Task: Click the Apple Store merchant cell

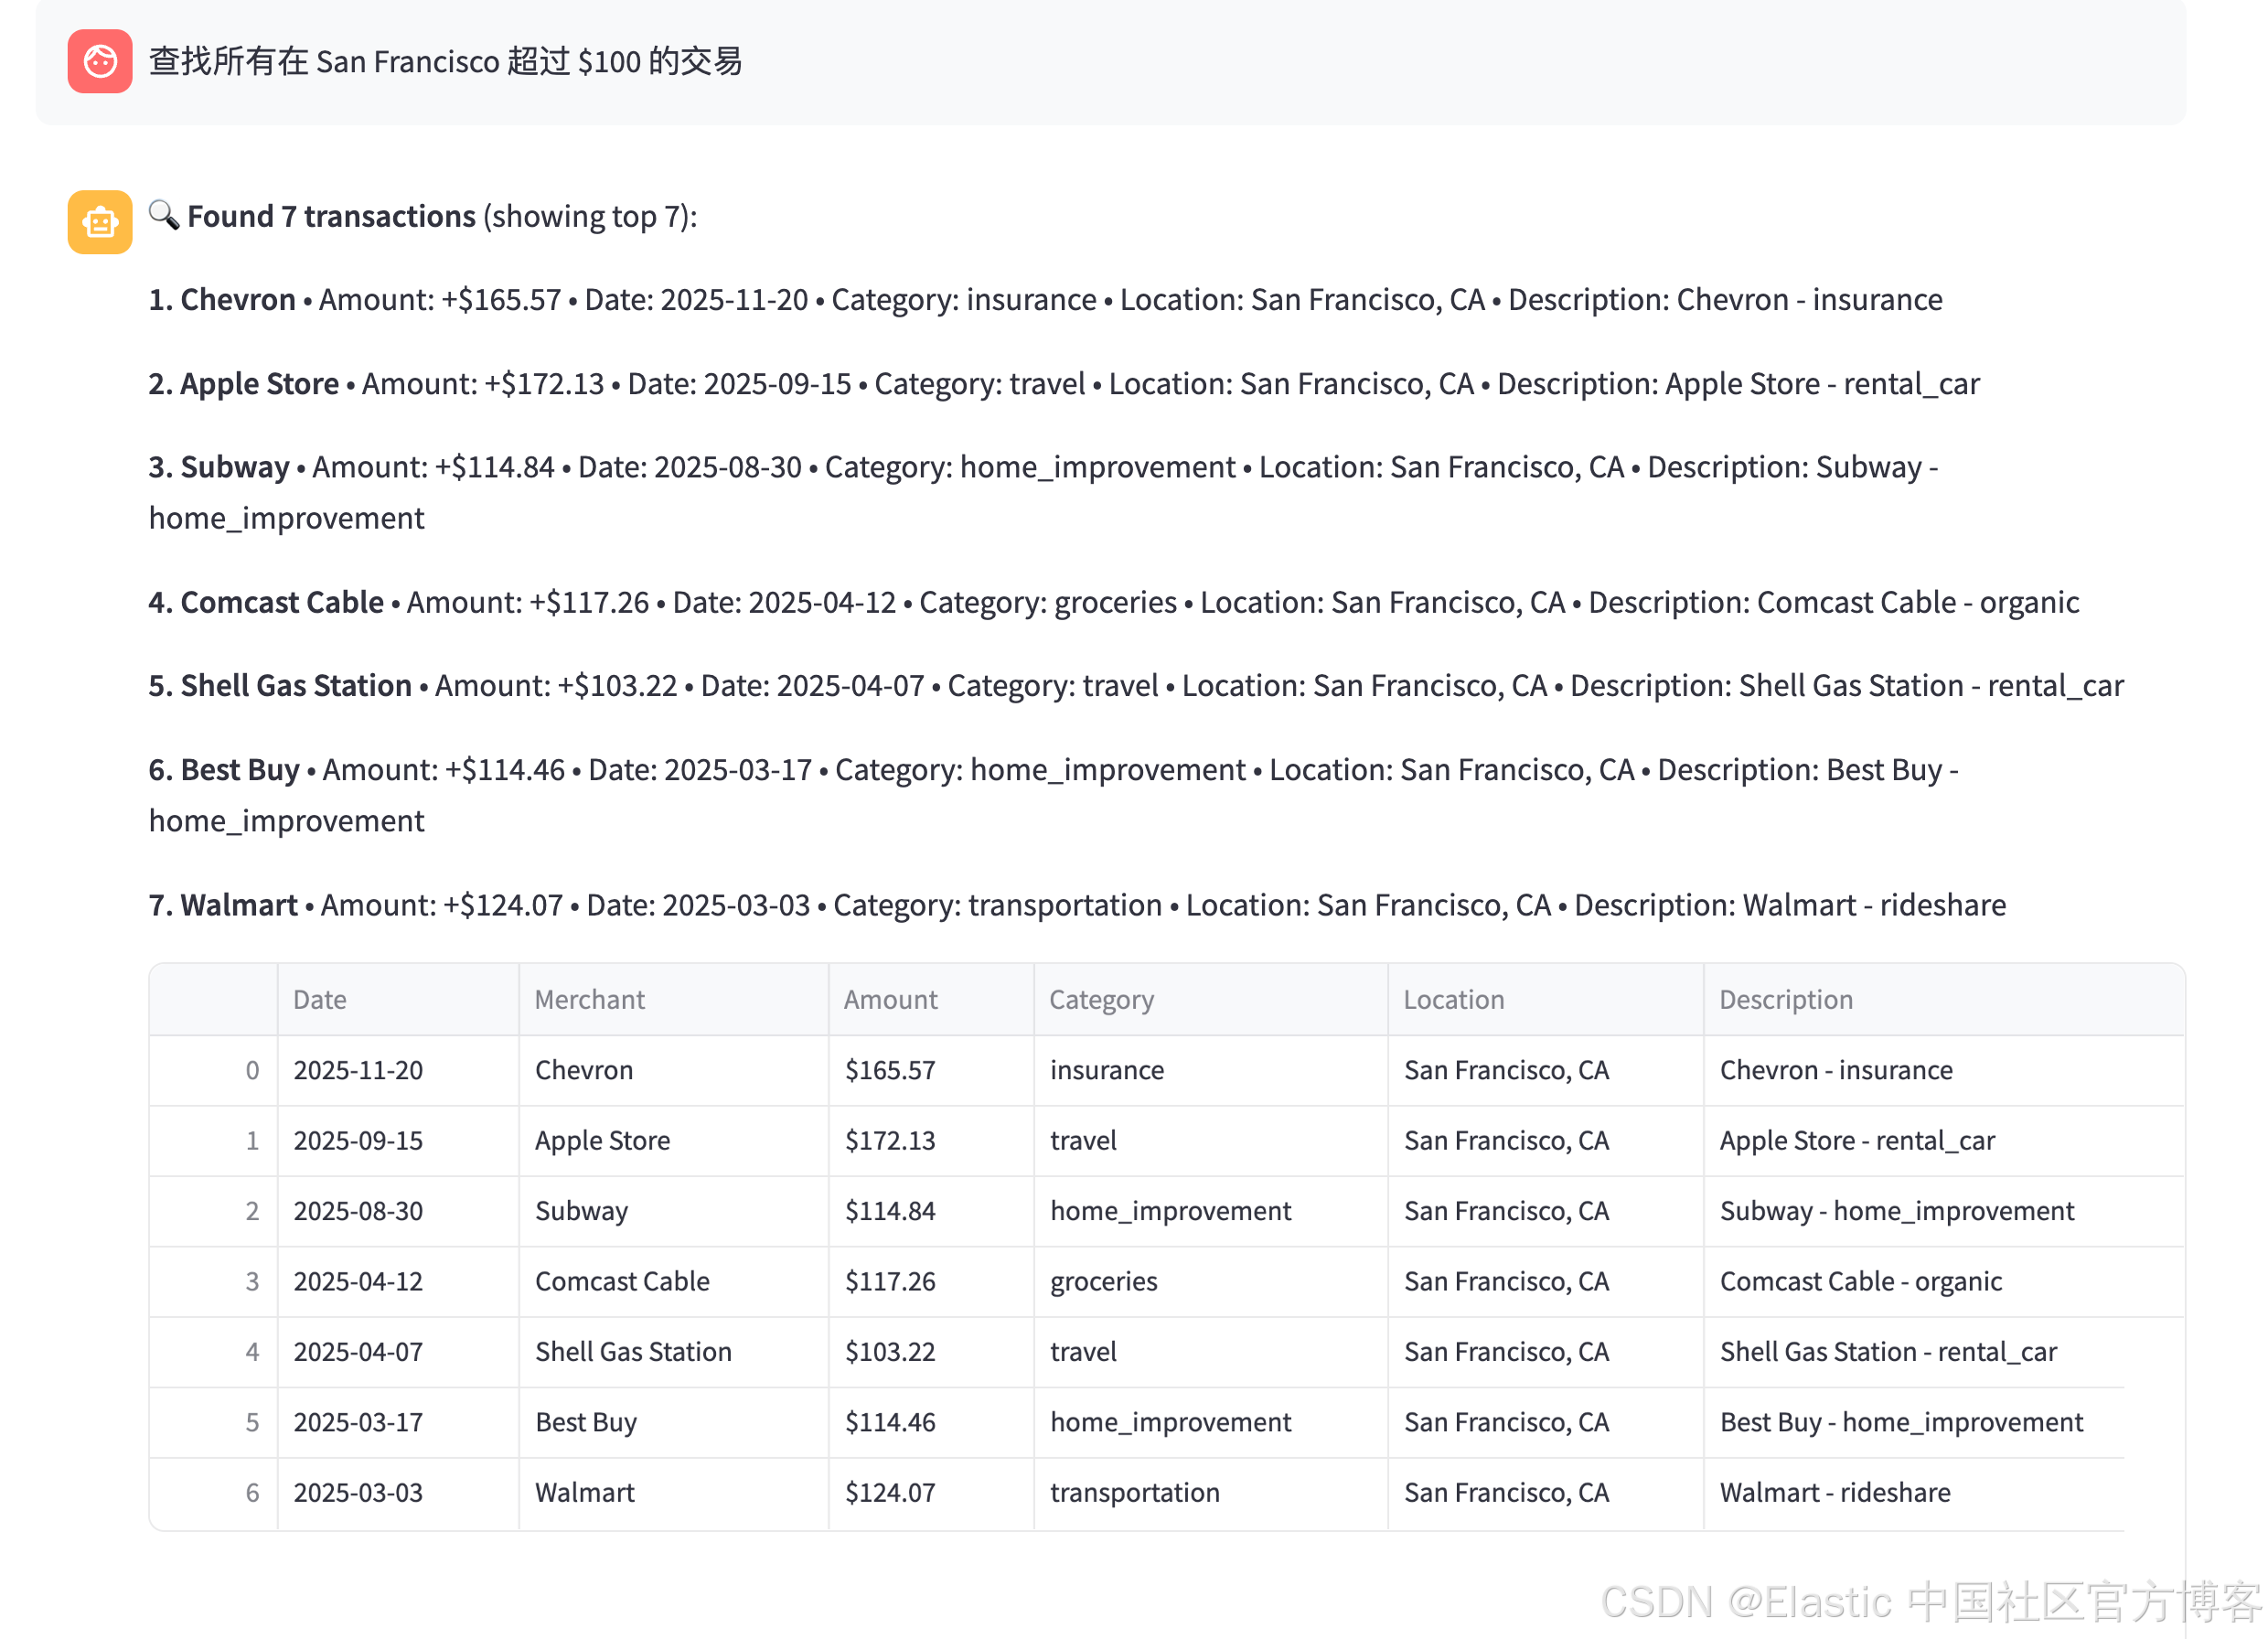Action: pos(674,1141)
